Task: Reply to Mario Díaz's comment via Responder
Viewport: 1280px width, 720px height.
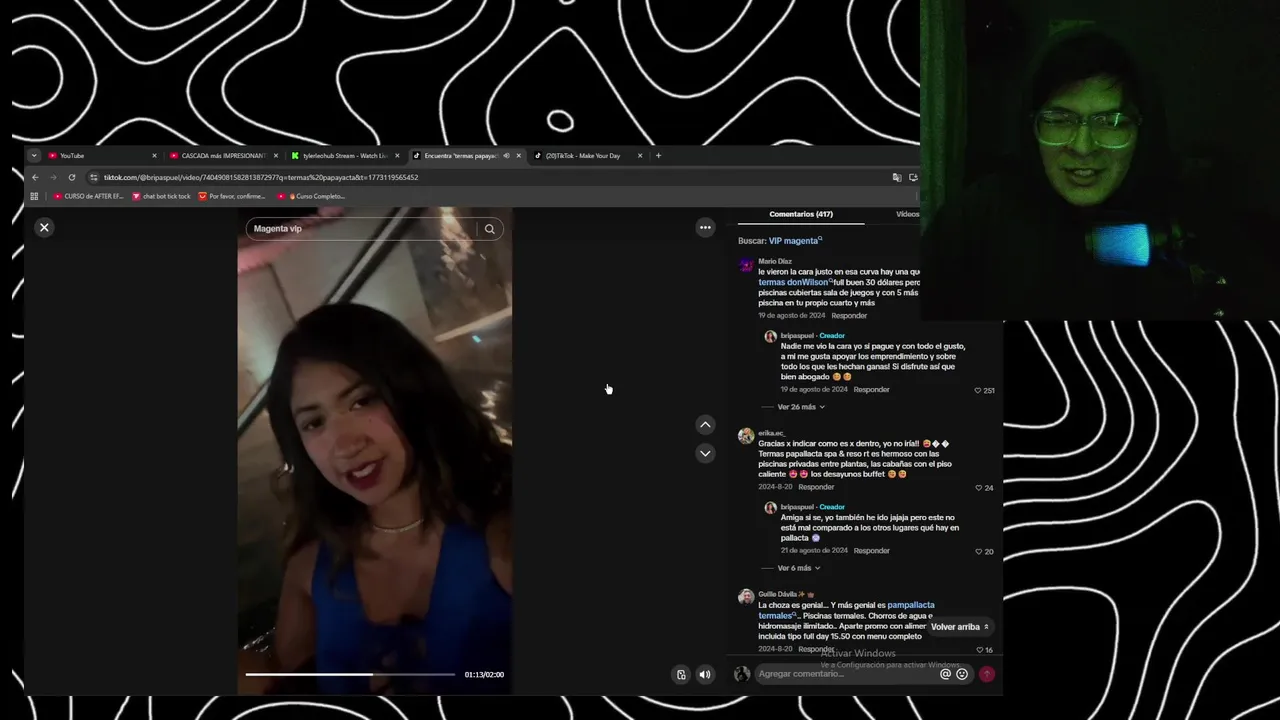Action: 849,315
